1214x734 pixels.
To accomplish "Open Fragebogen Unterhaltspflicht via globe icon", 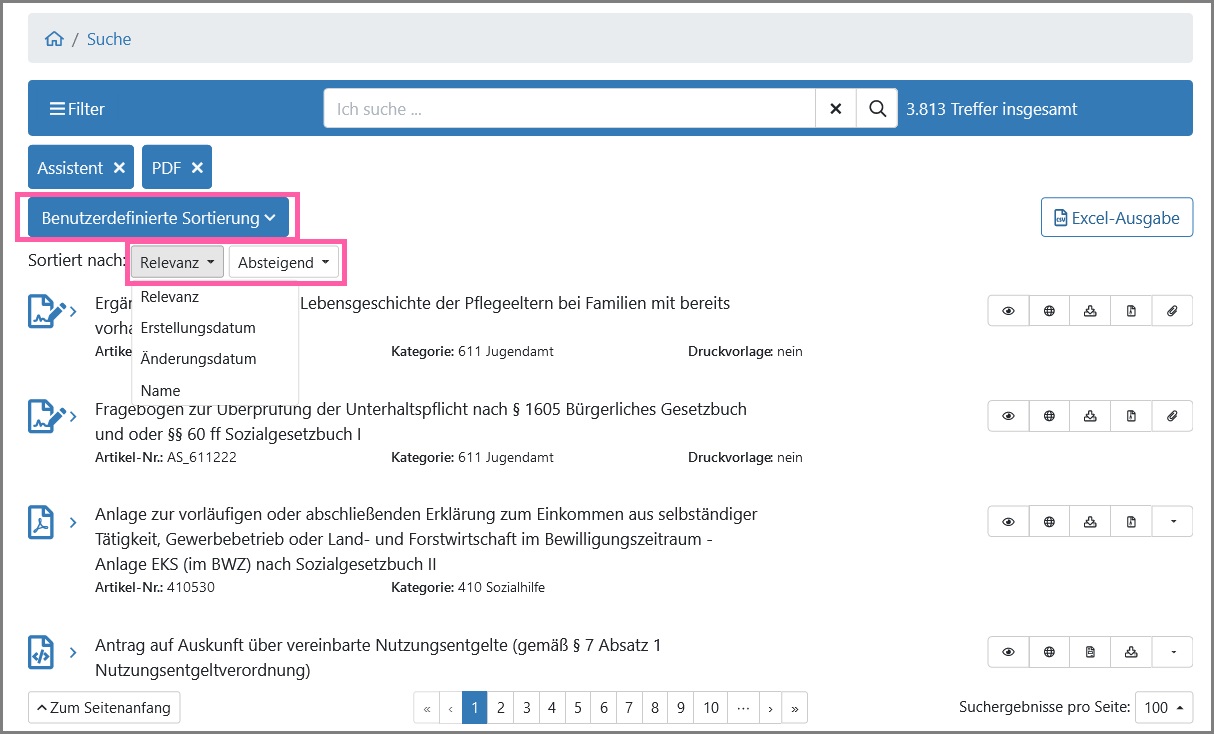I will point(1049,416).
